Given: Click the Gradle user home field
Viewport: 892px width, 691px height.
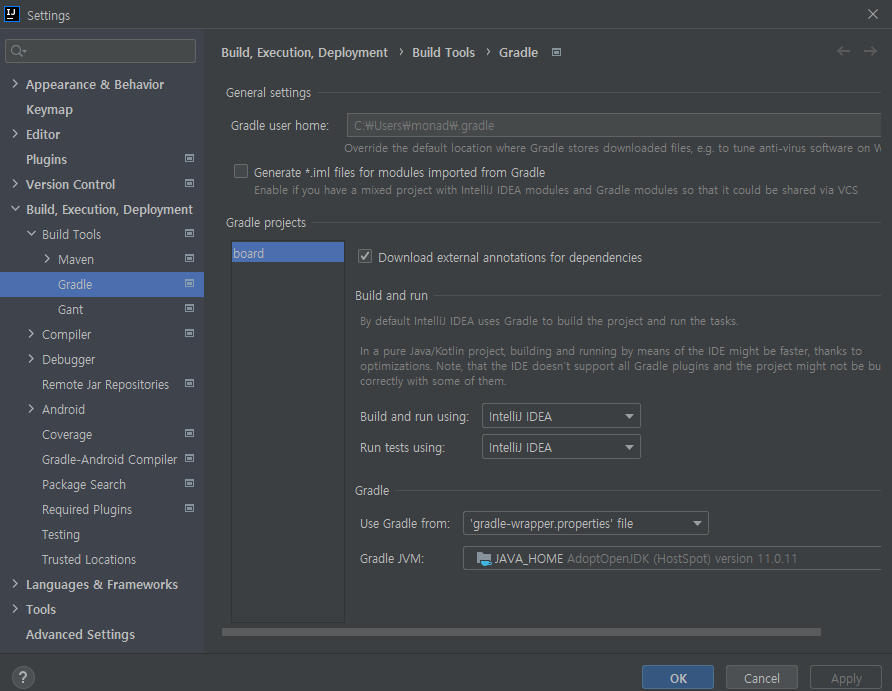Looking at the screenshot, I should pyautogui.click(x=614, y=125).
